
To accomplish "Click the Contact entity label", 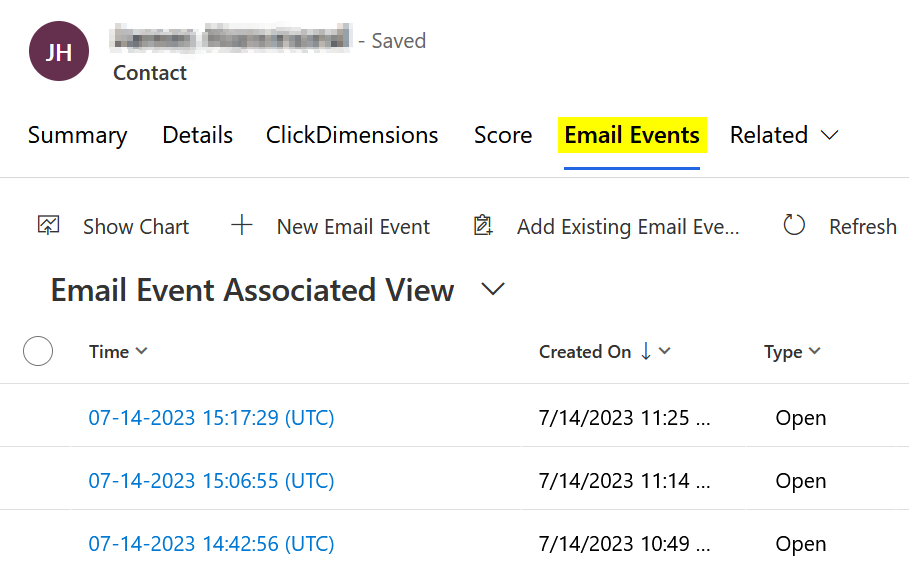I will (x=150, y=73).
